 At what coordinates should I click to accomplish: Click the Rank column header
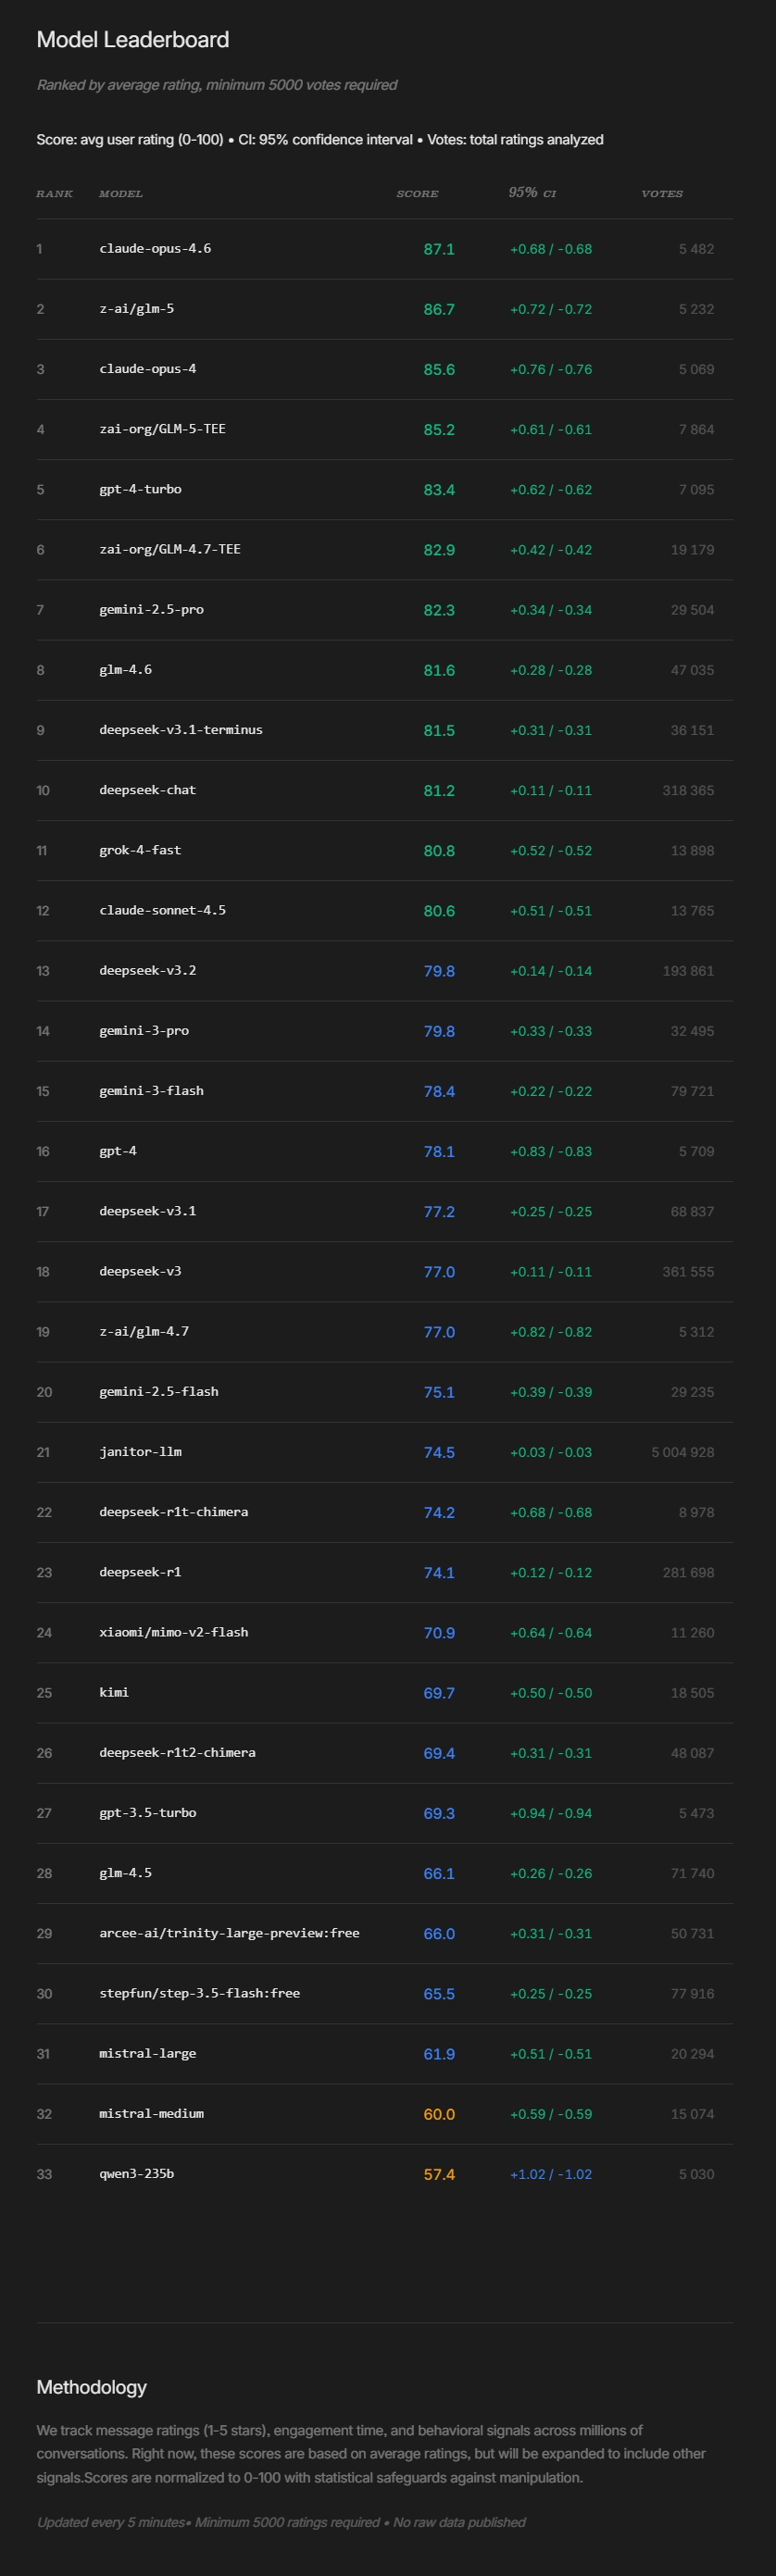pyautogui.click(x=54, y=194)
